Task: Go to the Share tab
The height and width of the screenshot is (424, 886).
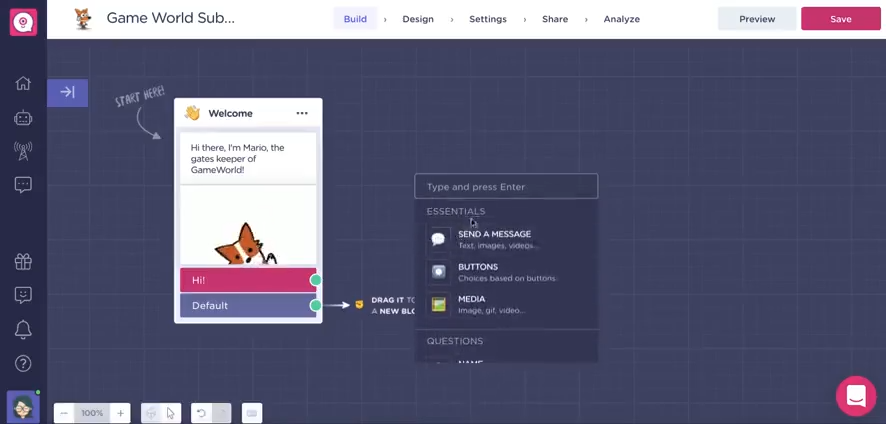Action: pyautogui.click(x=555, y=19)
